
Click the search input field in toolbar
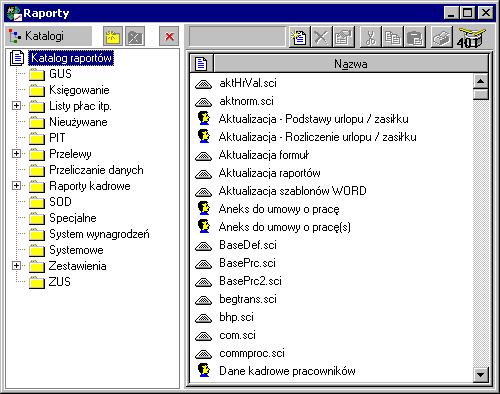[x=237, y=36]
